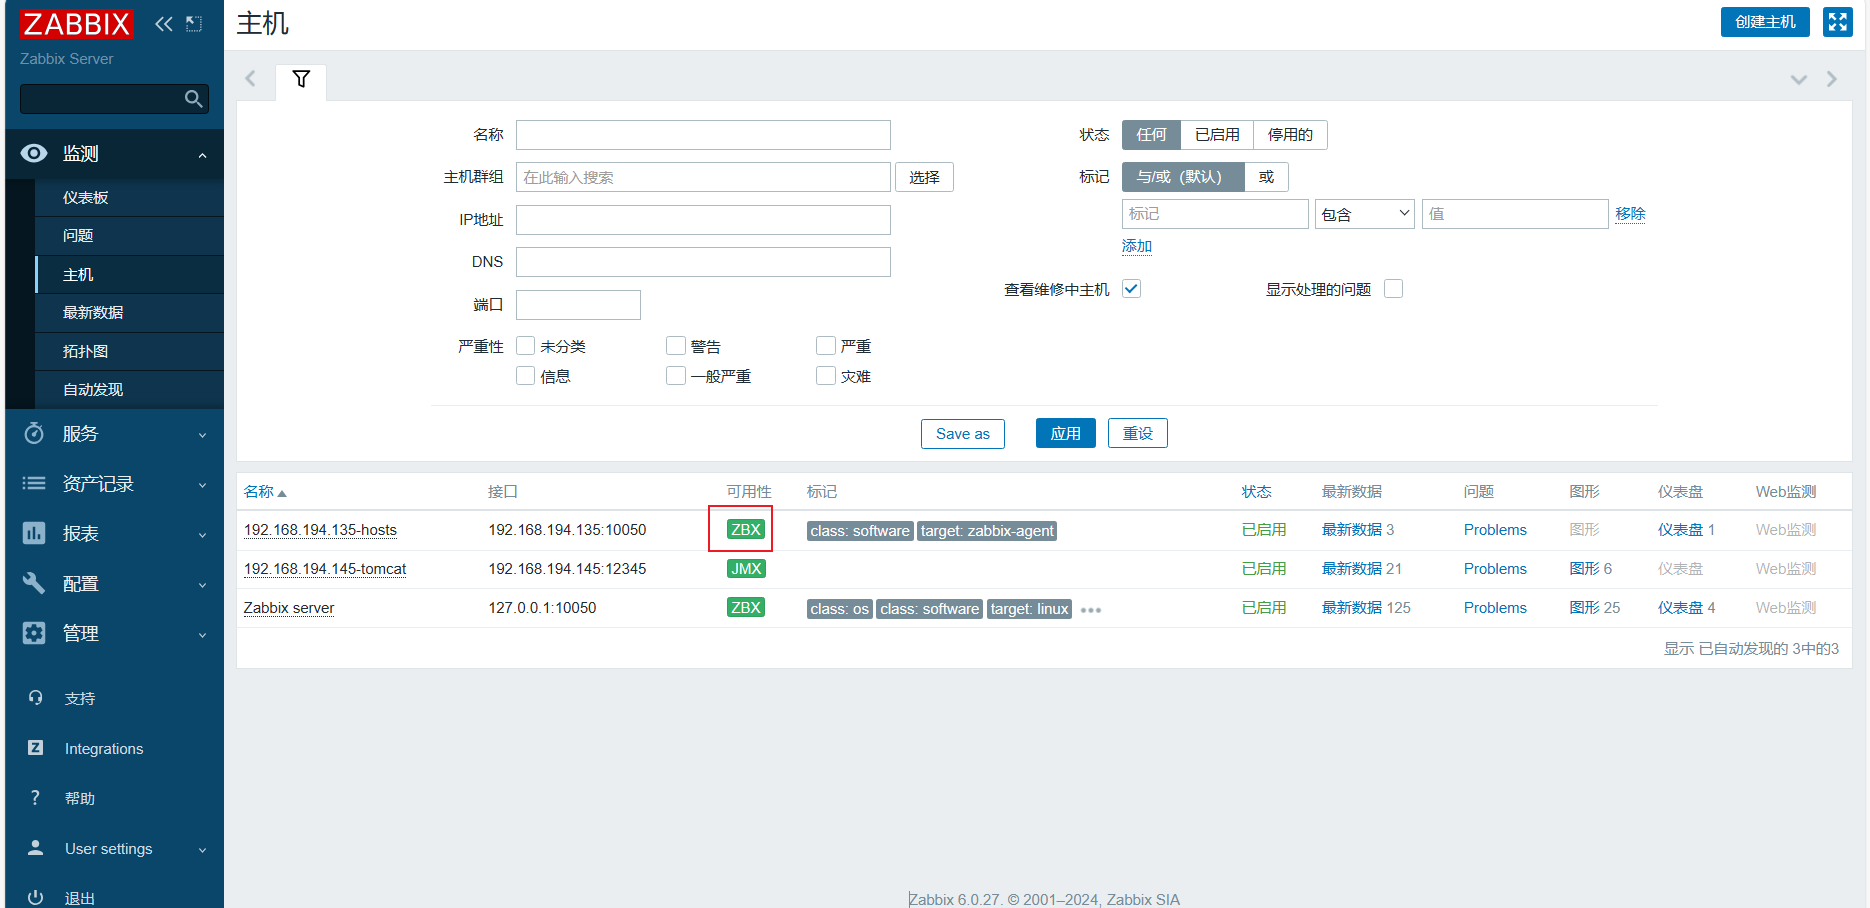1870x908 pixels.
Task: Click 退出 to sign out
Action: [x=80, y=898]
